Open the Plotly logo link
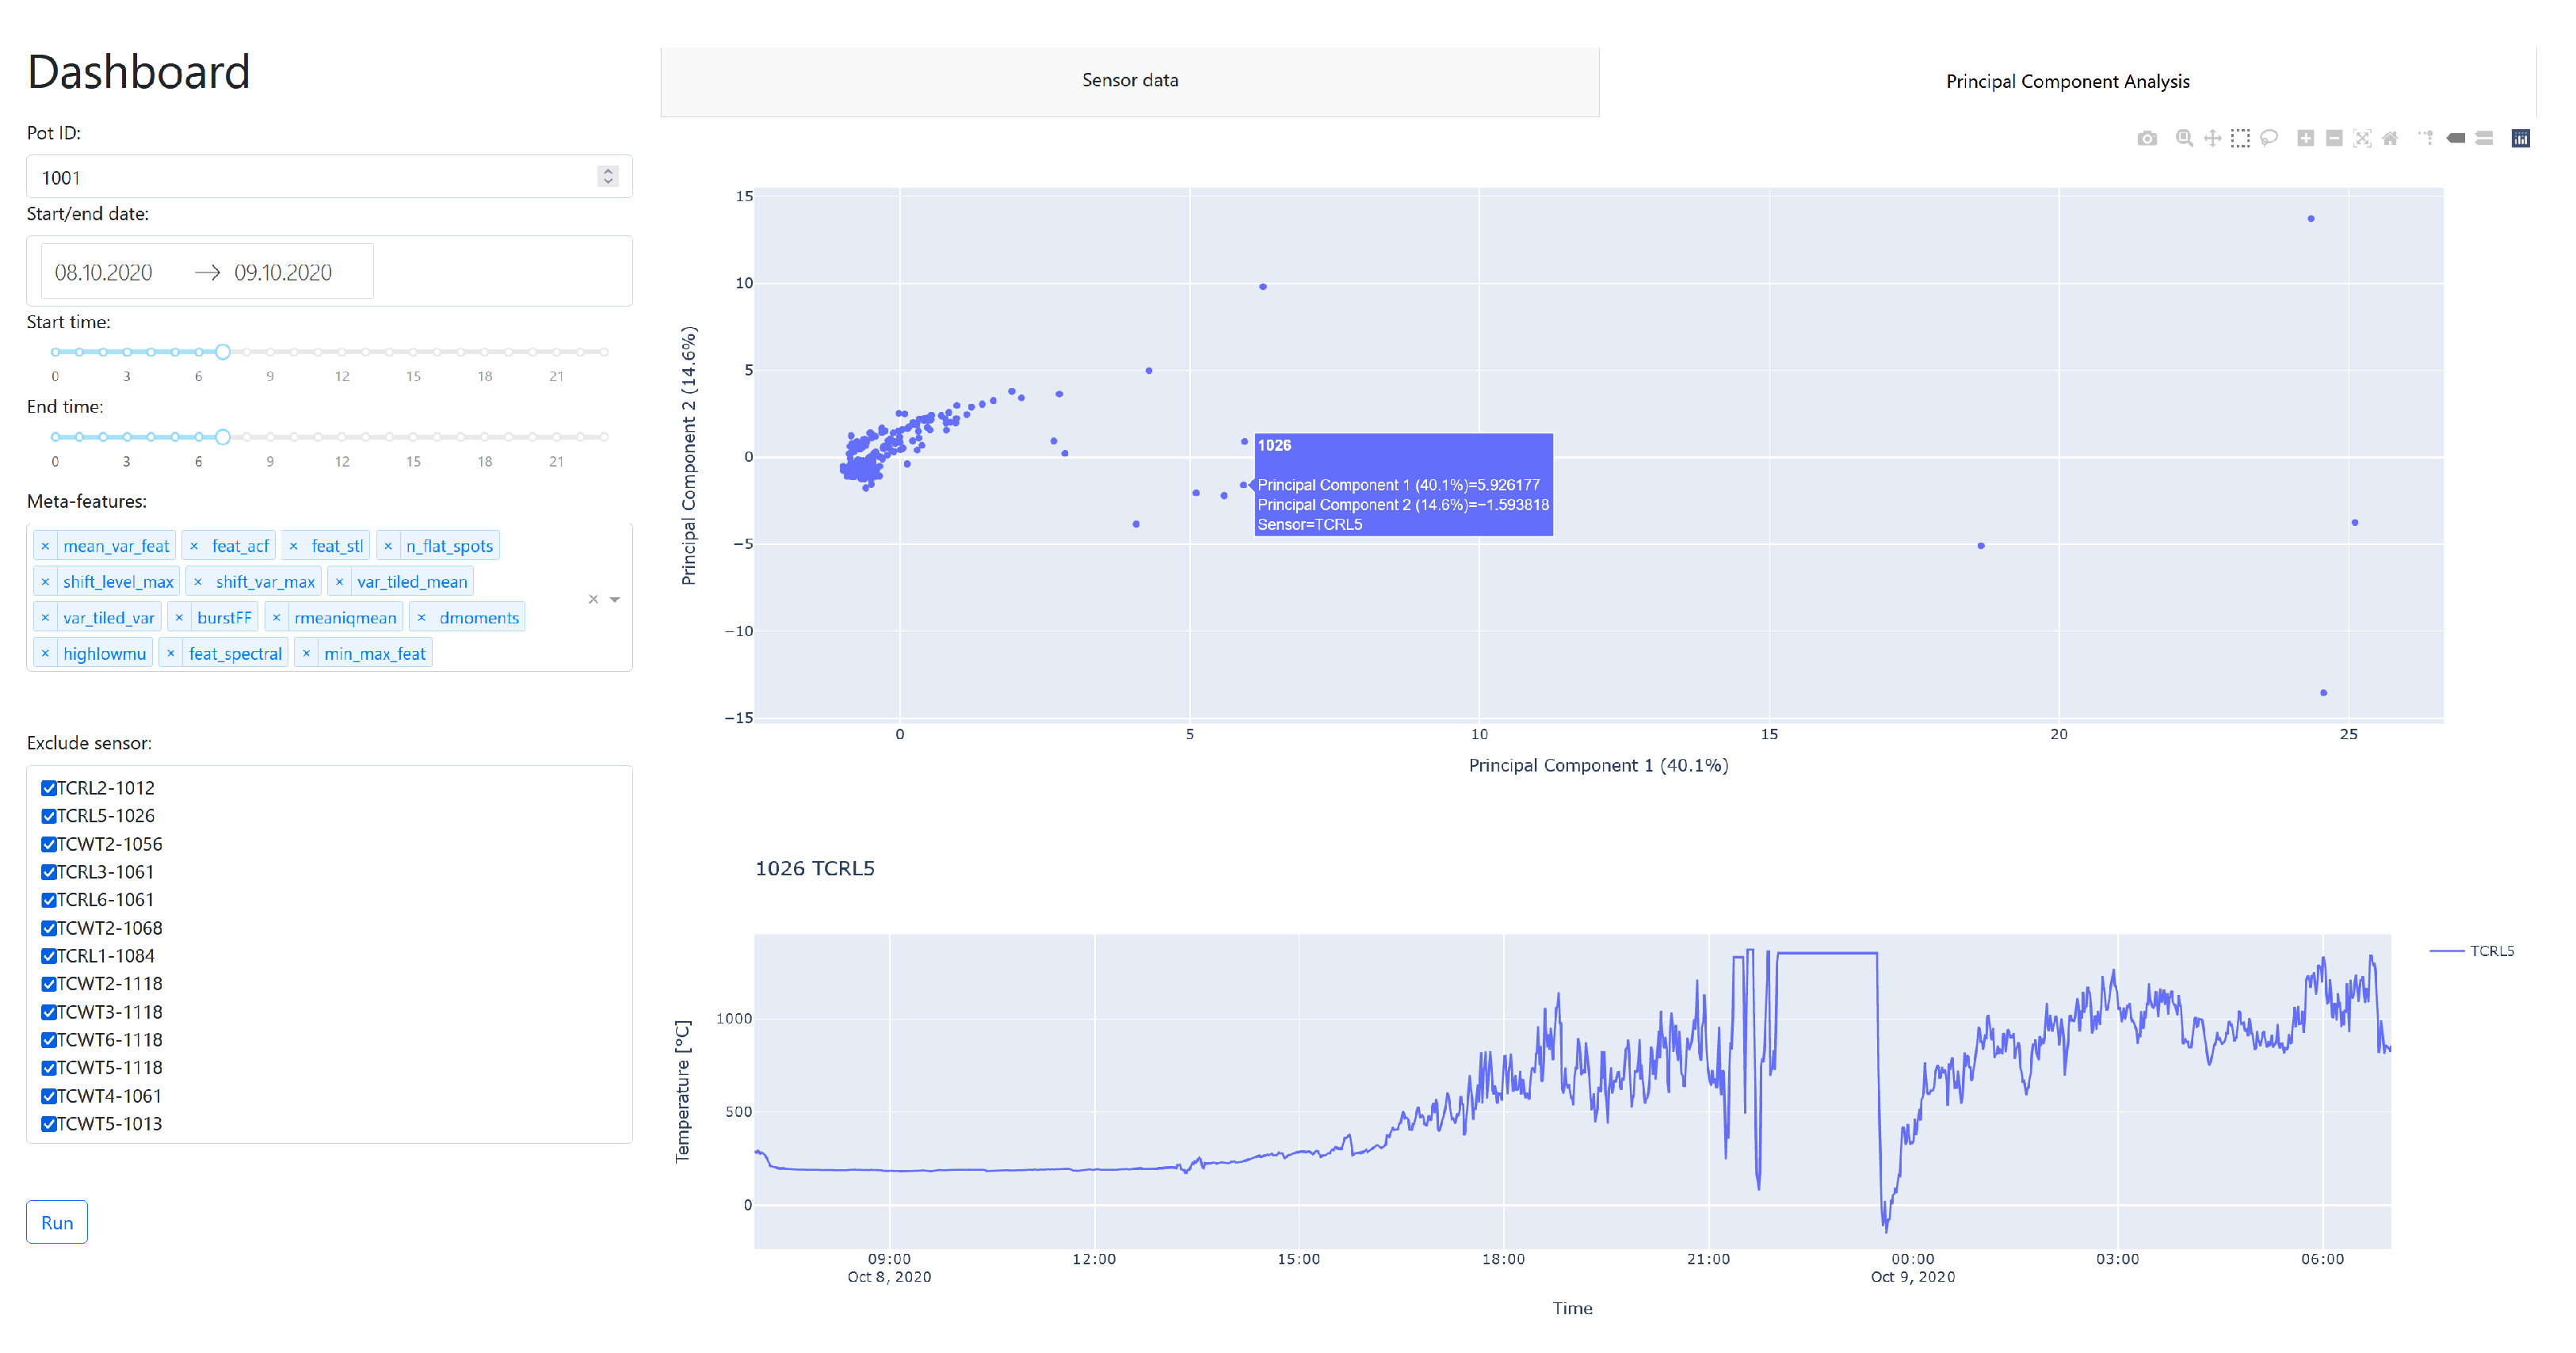The image size is (2576, 1353). click(2521, 138)
